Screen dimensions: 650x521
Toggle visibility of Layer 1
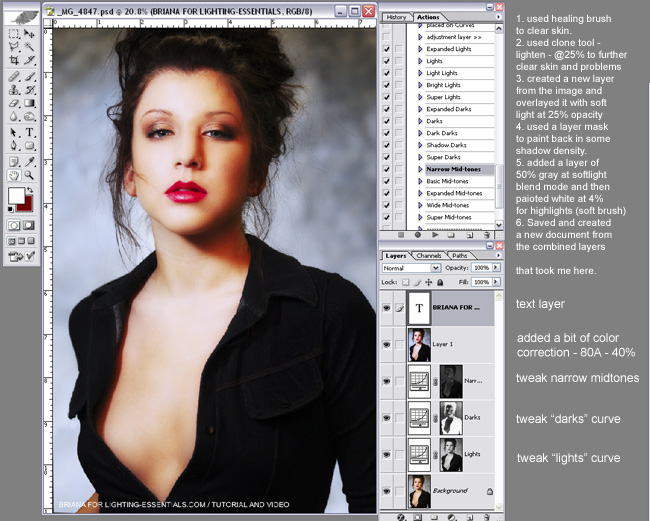tap(386, 344)
